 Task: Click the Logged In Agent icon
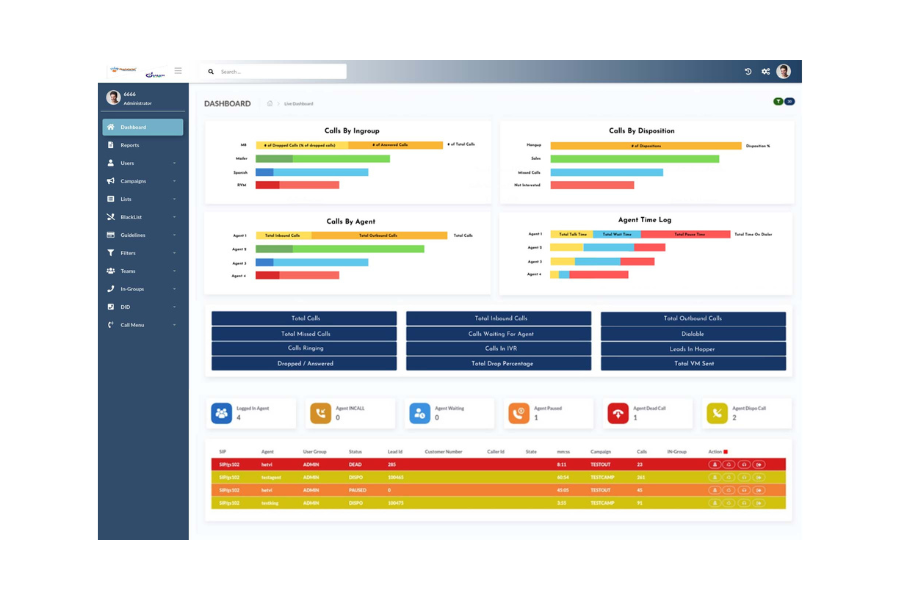point(221,413)
